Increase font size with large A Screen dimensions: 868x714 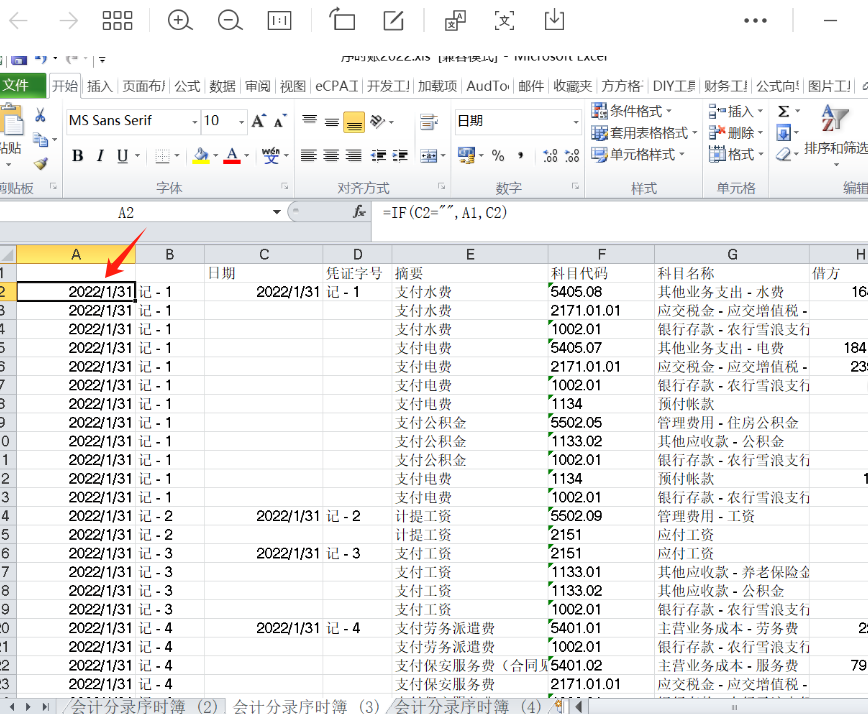pyautogui.click(x=259, y=121)
